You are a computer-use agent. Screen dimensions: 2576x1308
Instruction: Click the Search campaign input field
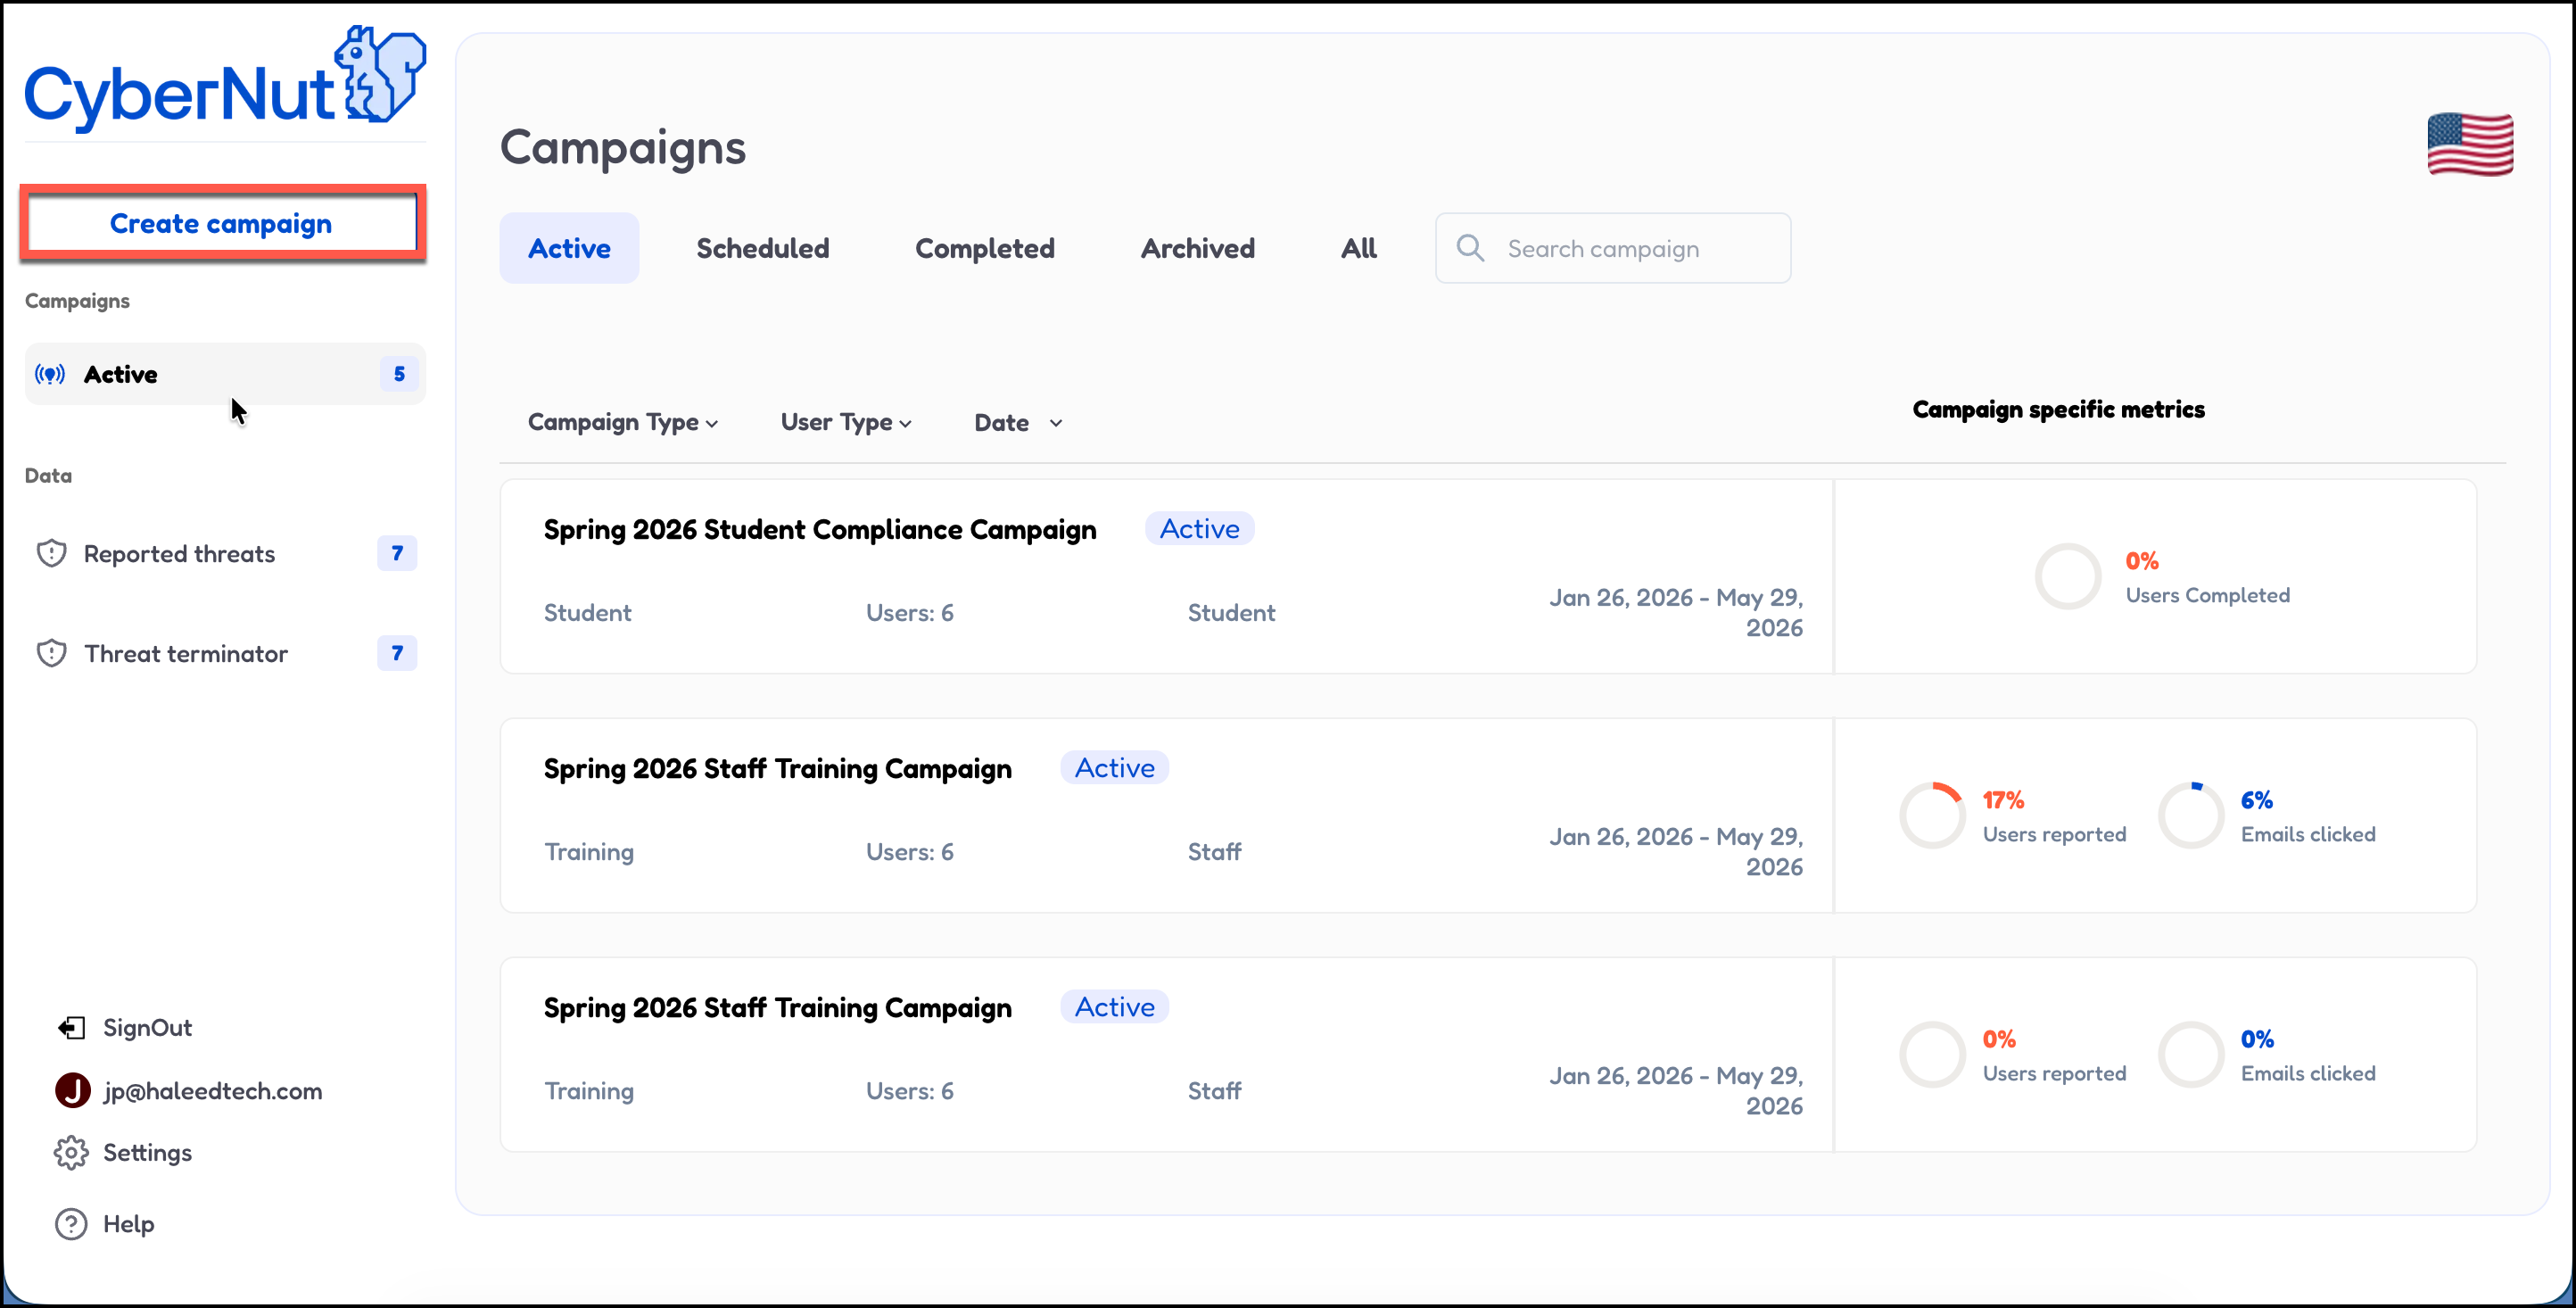[1640, 248]
